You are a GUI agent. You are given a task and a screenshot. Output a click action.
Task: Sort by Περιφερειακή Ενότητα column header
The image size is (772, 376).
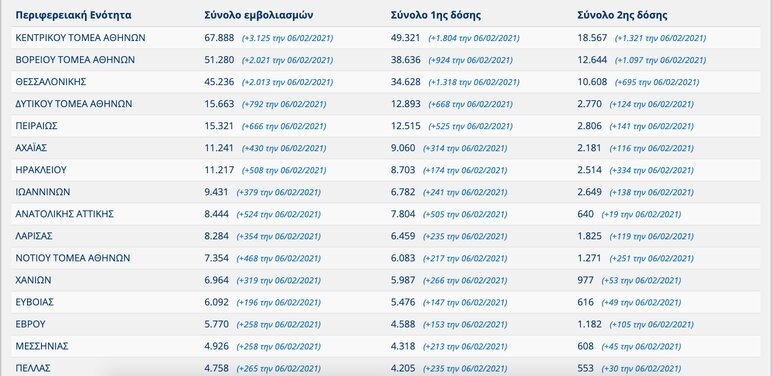(73, 15)
